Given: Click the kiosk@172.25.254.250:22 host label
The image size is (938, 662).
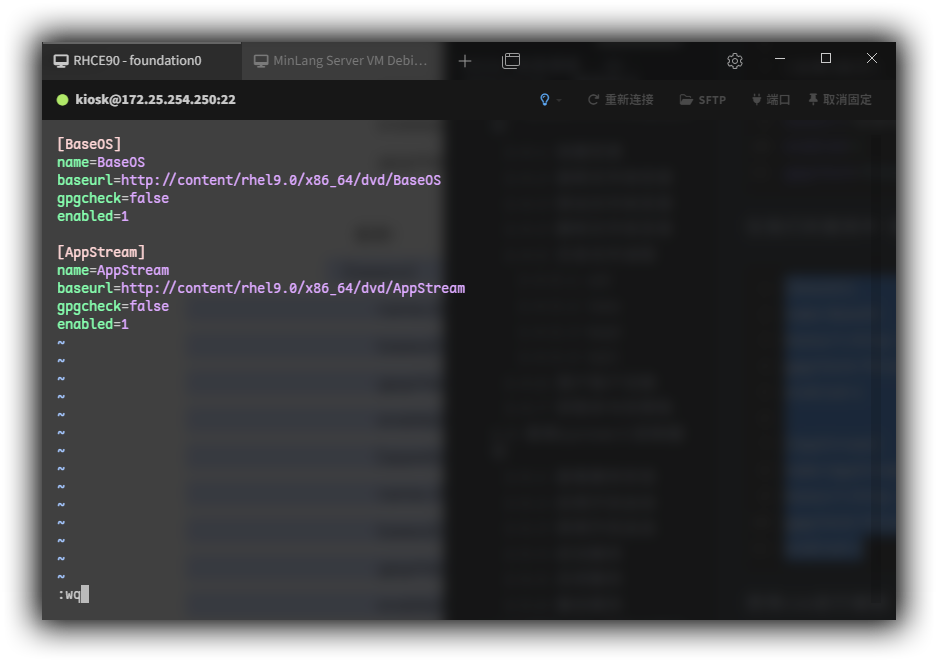Looking at the screenshot, I should point(155,100).
